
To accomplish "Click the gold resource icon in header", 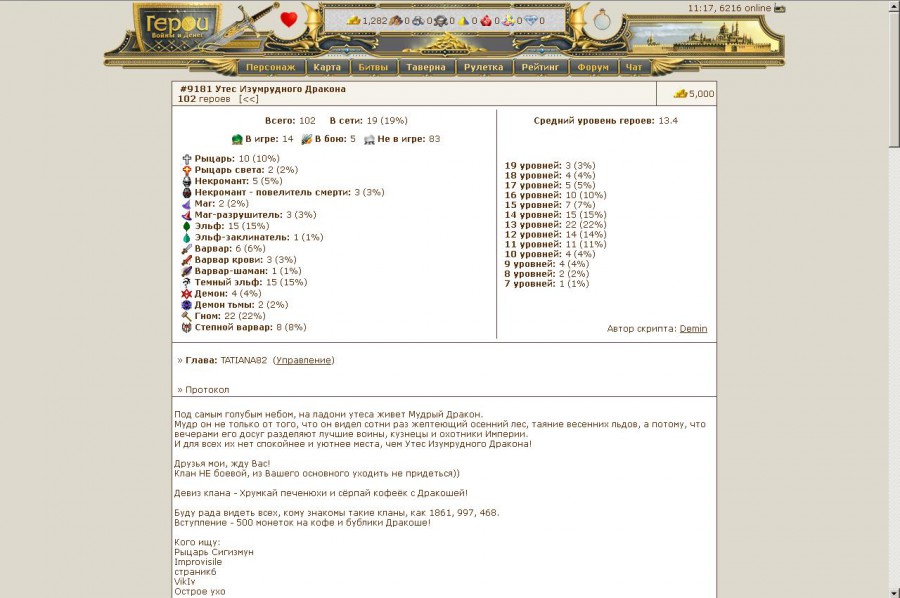I will pos(354,20).
